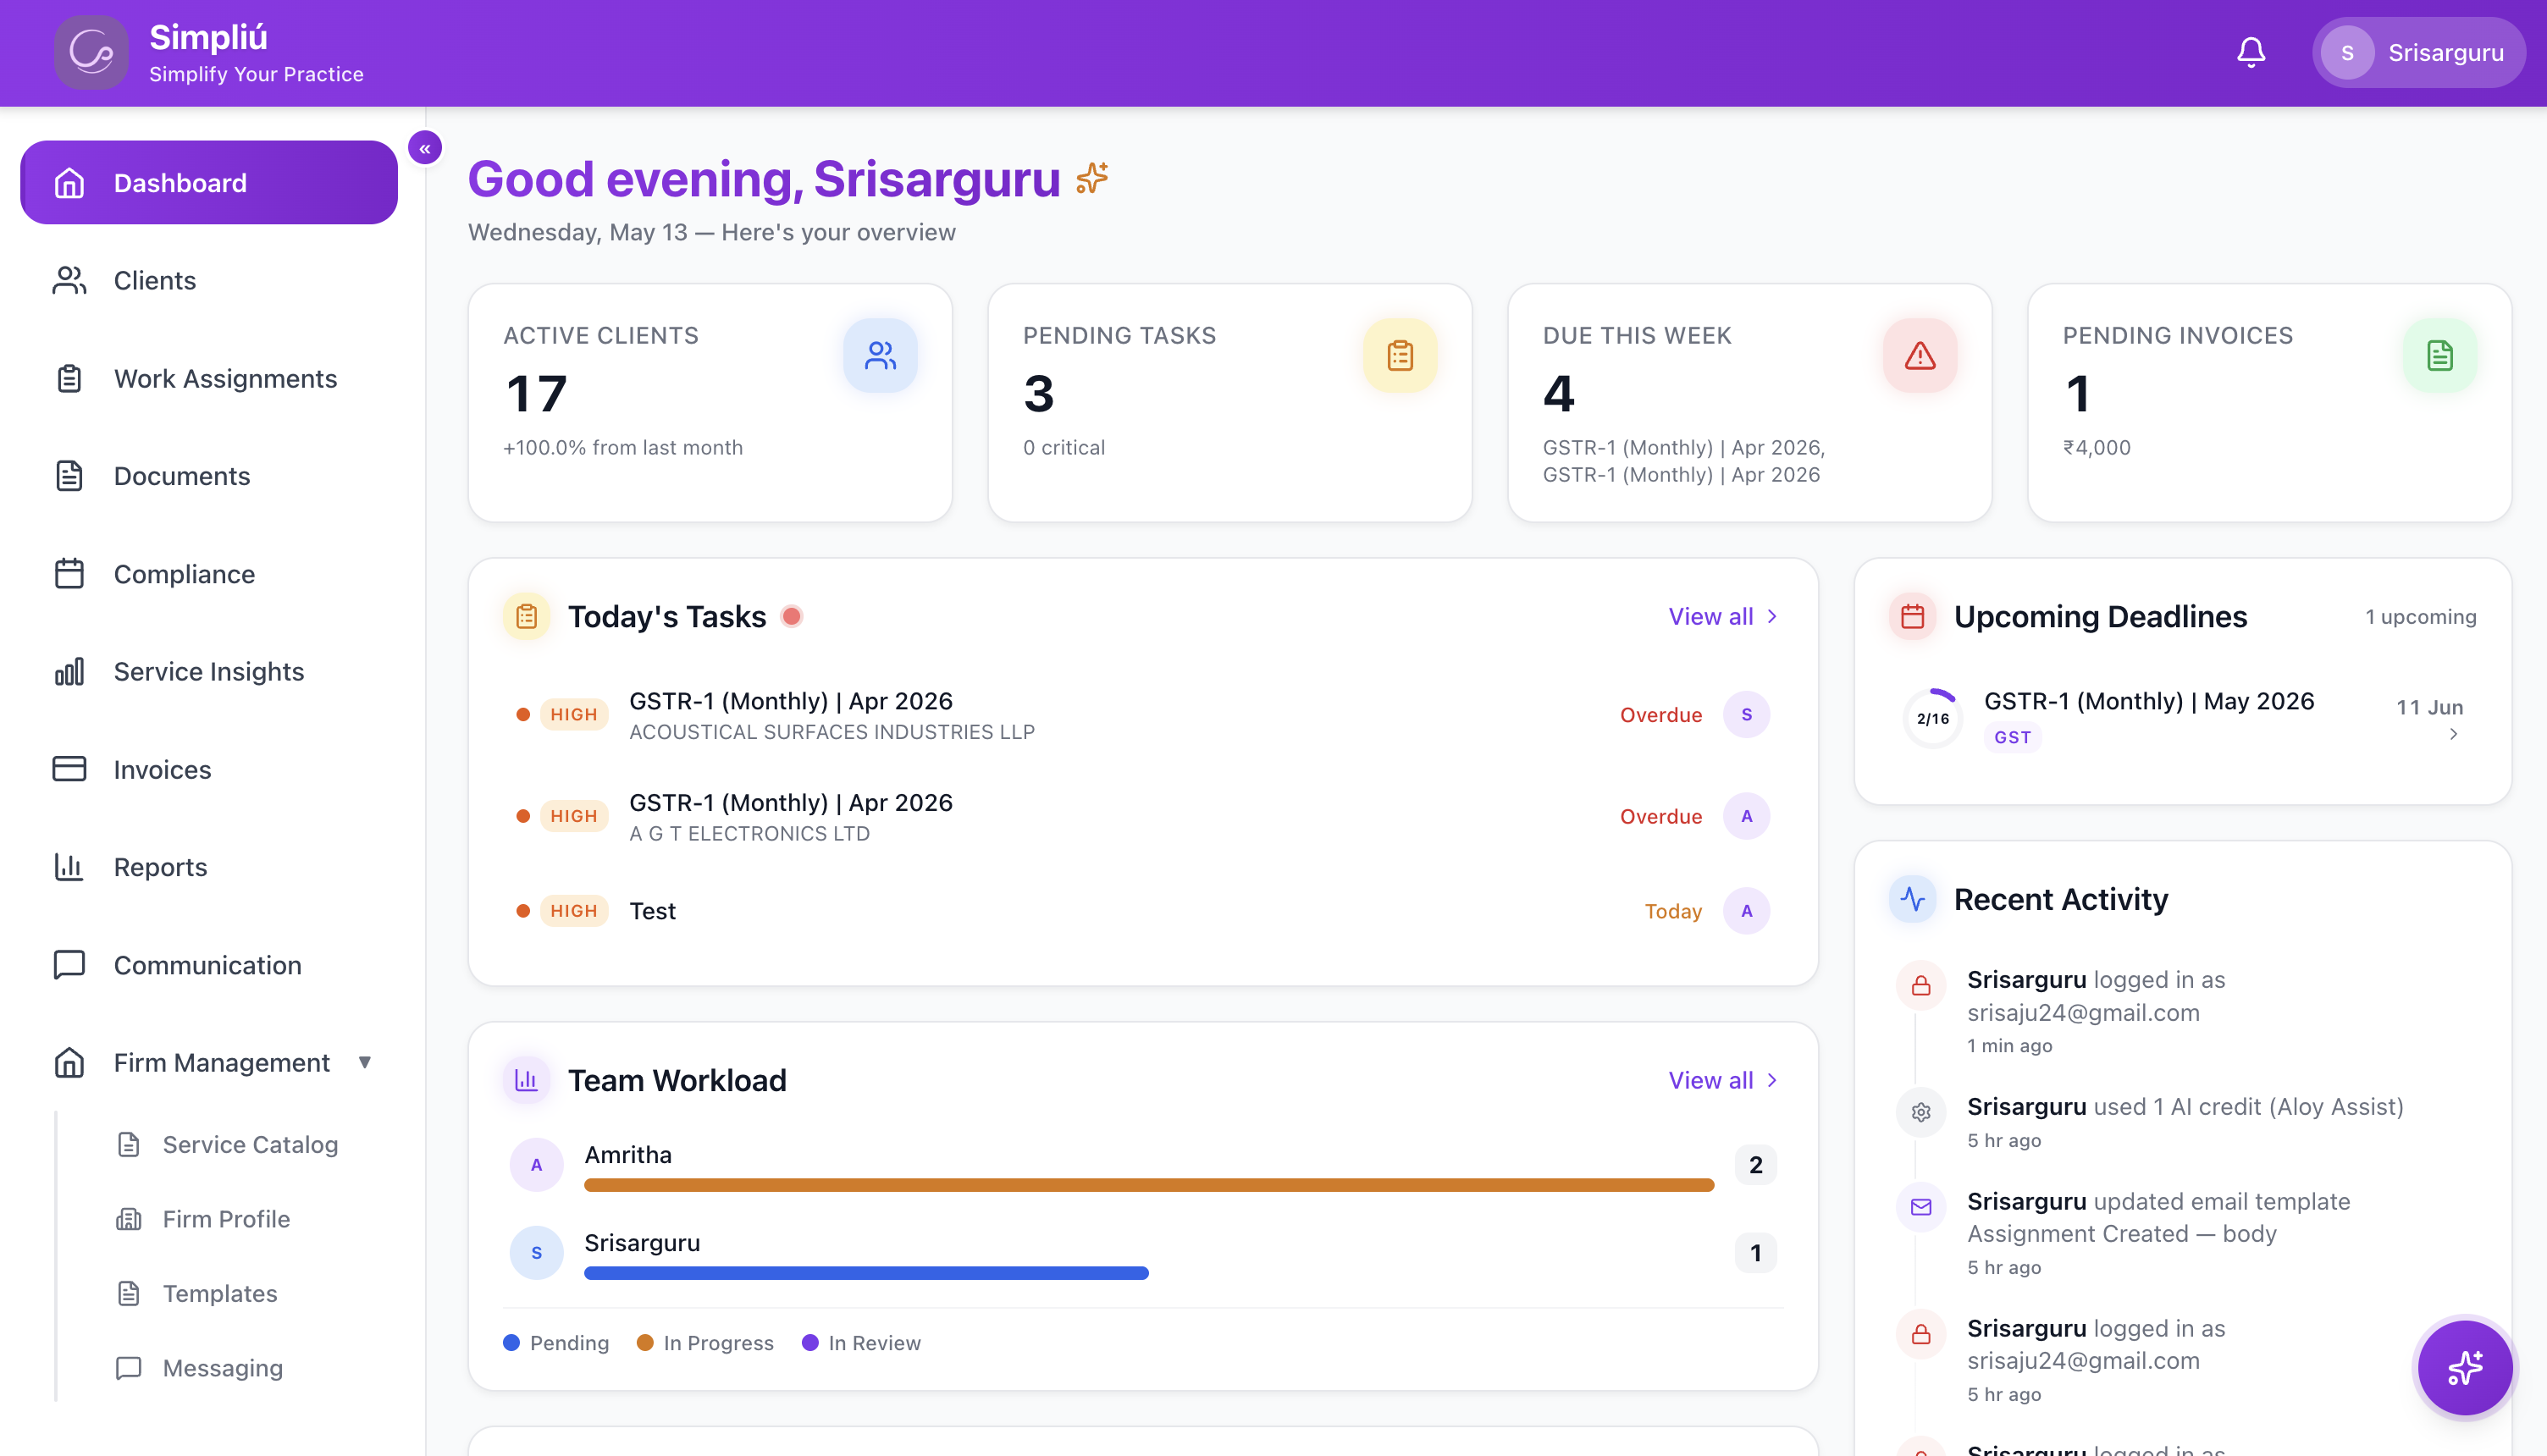Click the A assignee avatar on A G T Electronics task
2547x1456 pixels.
coord(1747,816)
